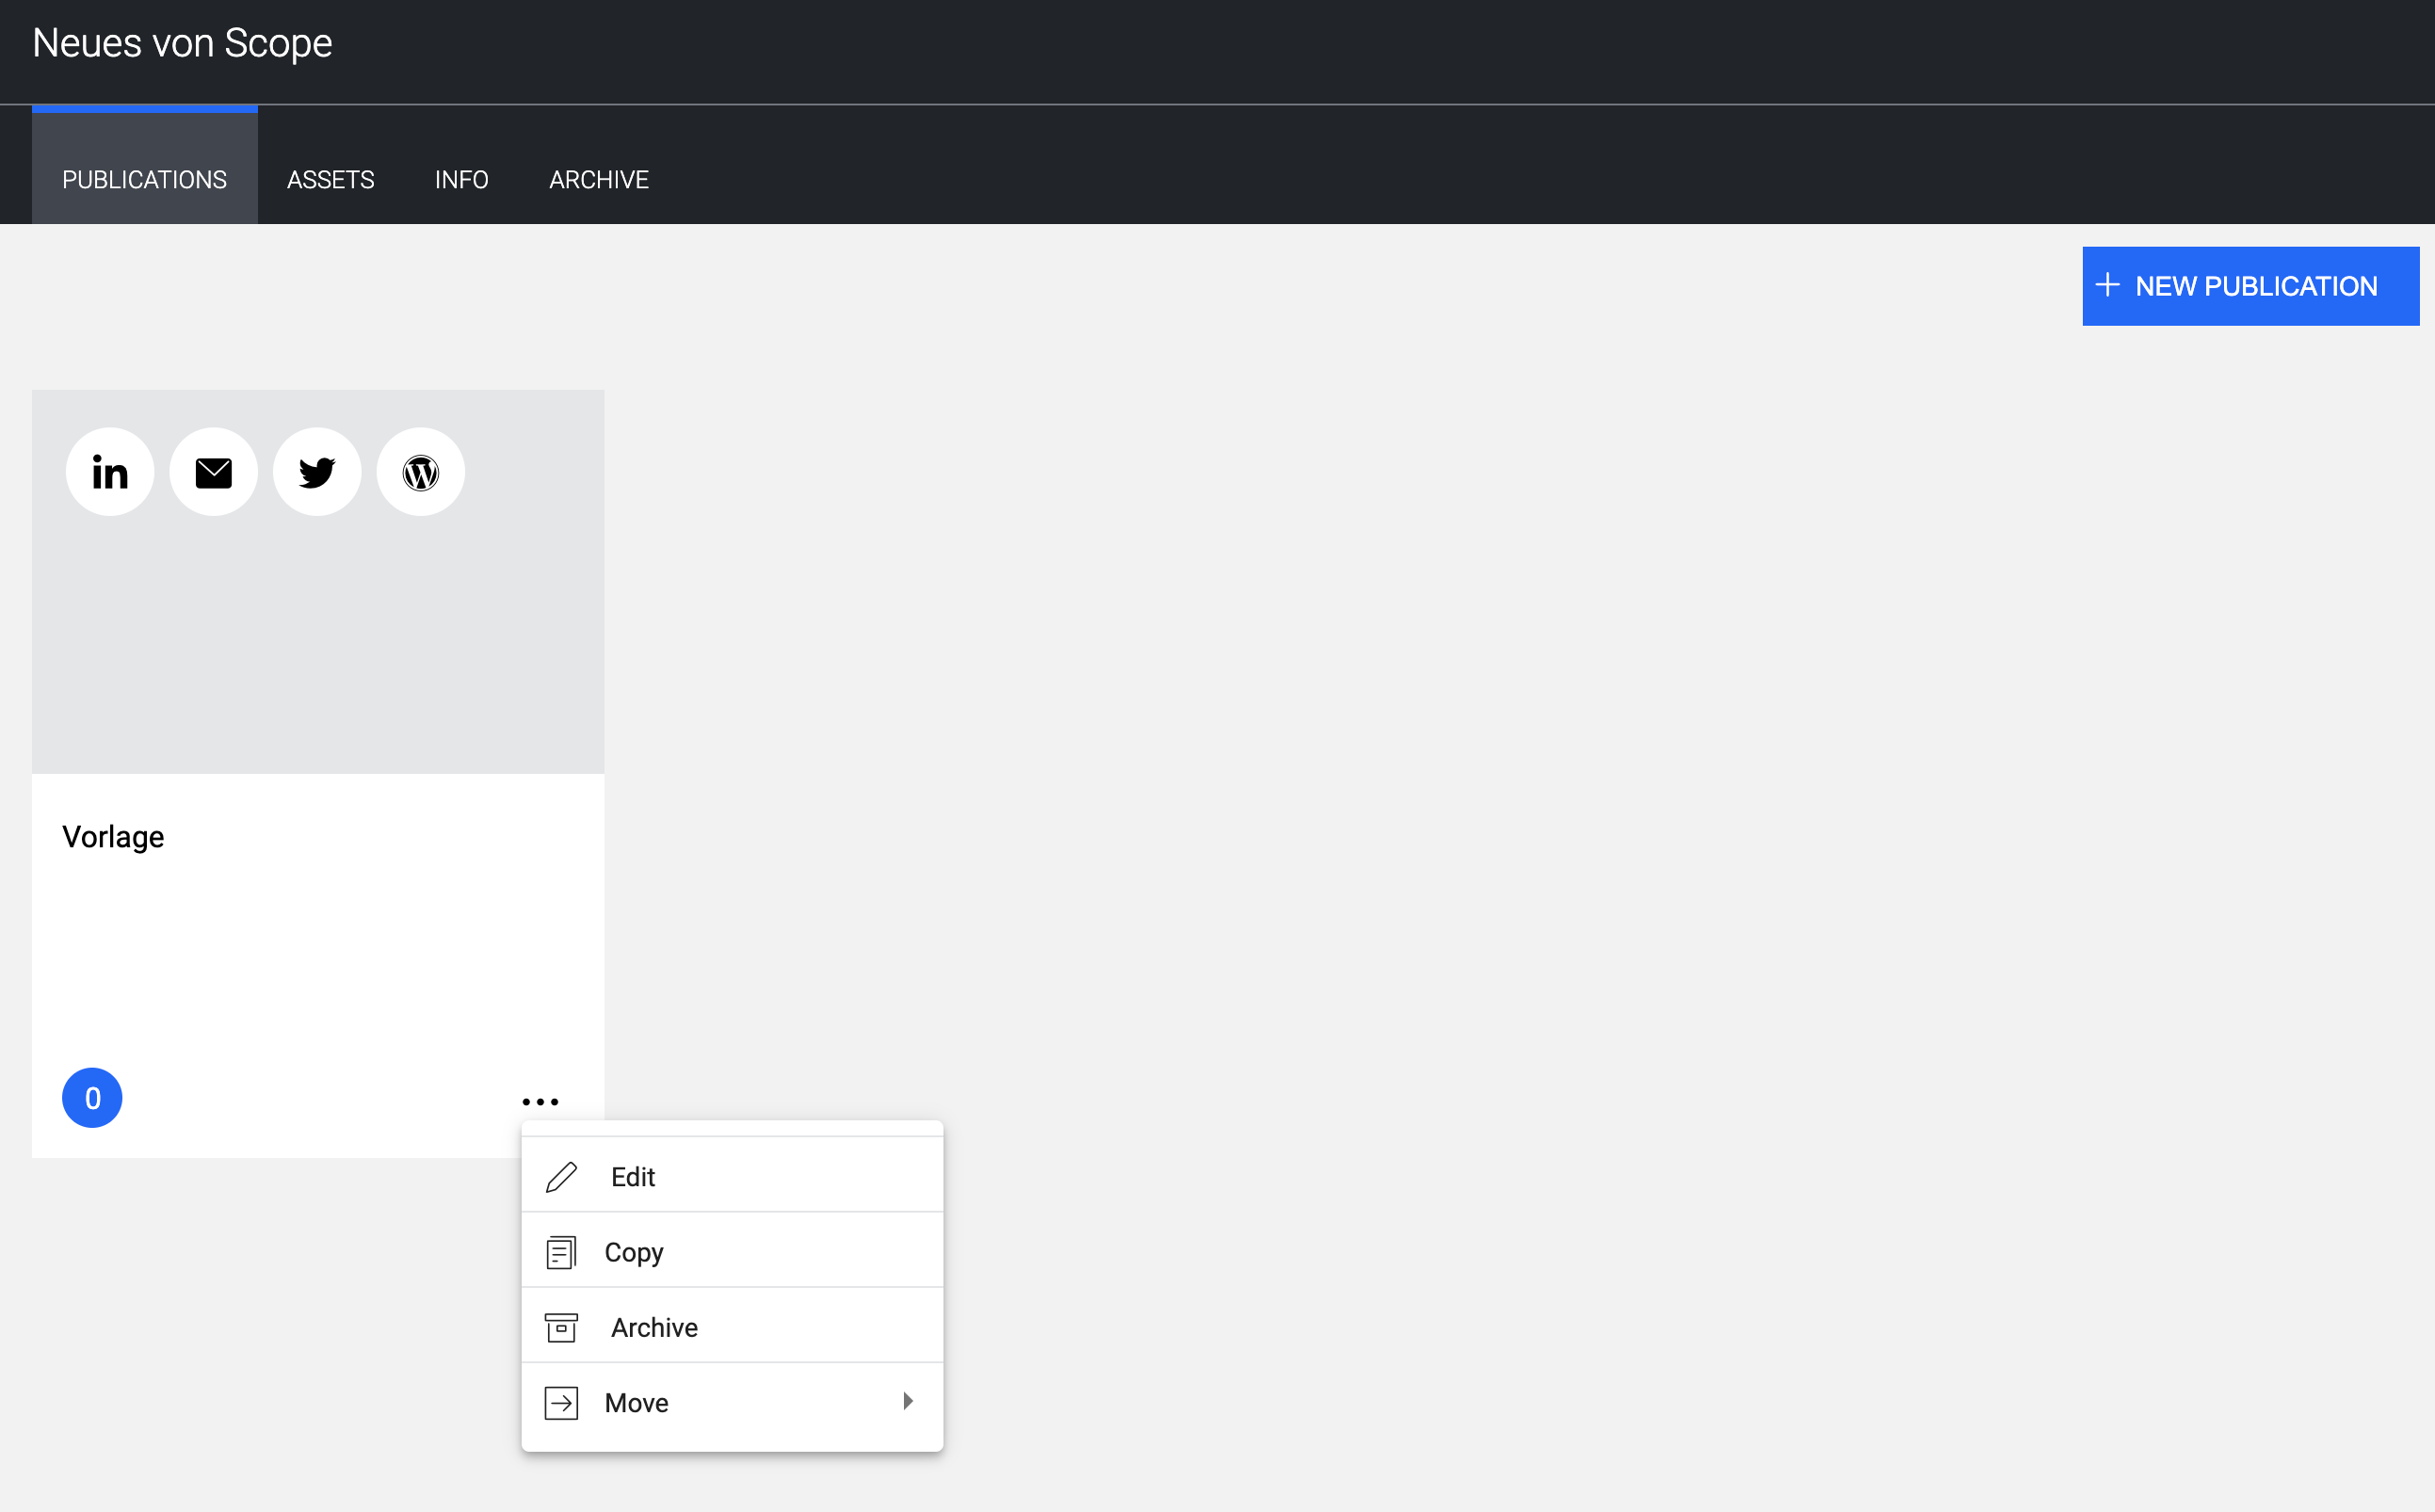This screenshot has width=2435, height=1512.
Task: Choose Copy from the context menu
Action: pos(732,1251)
